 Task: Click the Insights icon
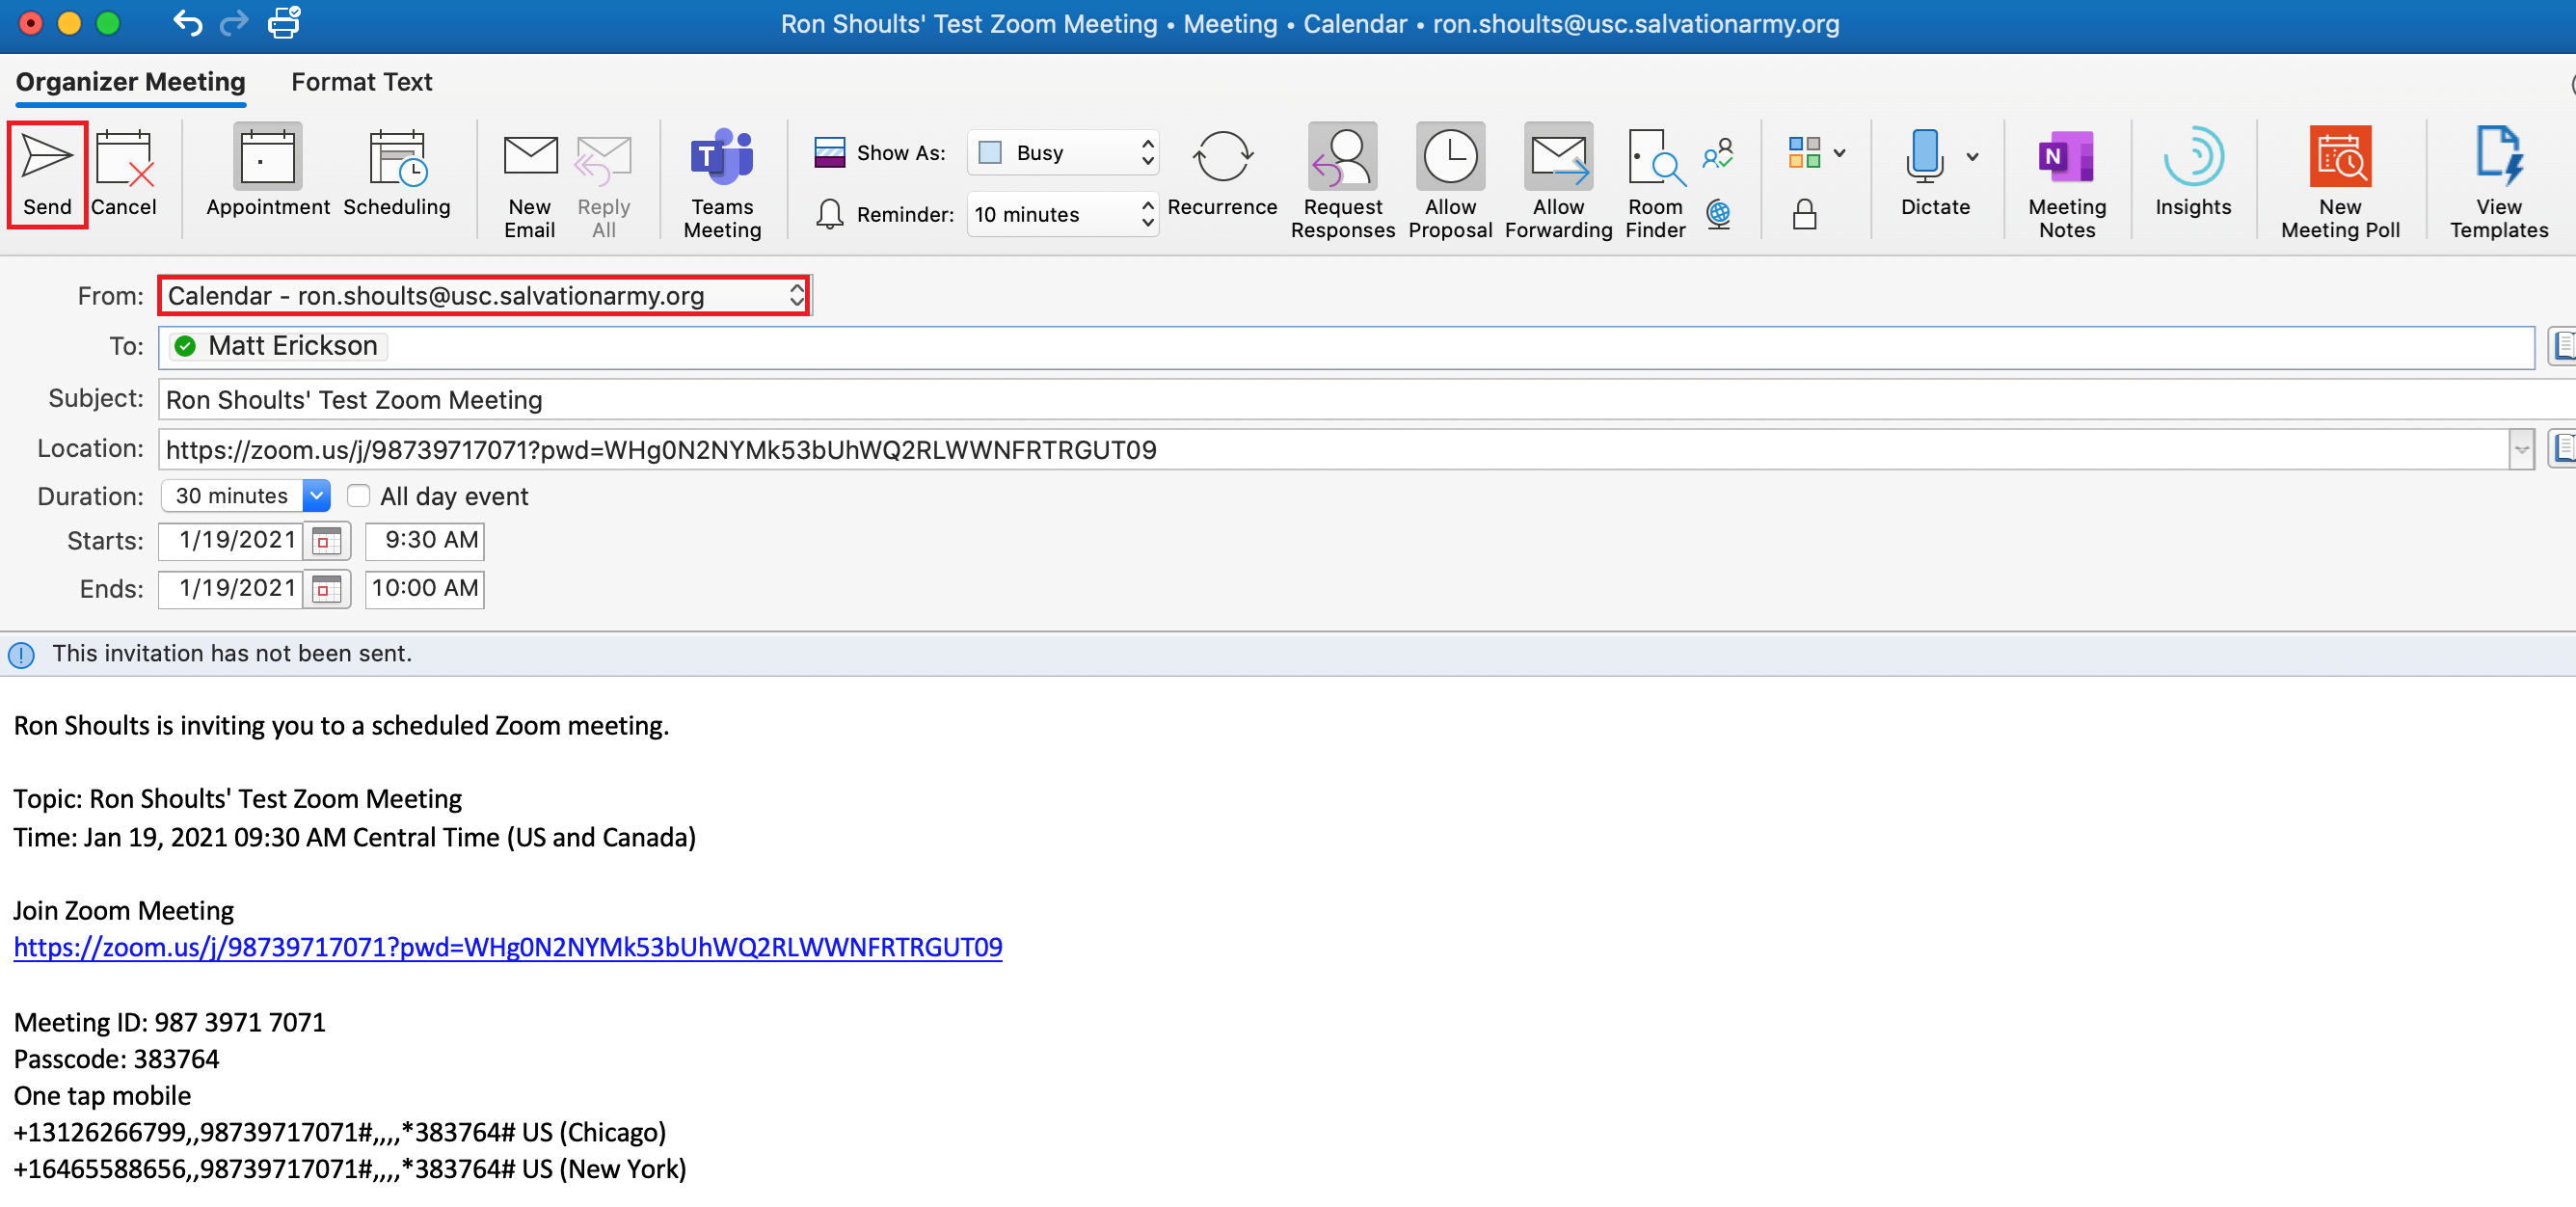[2191, 159]
